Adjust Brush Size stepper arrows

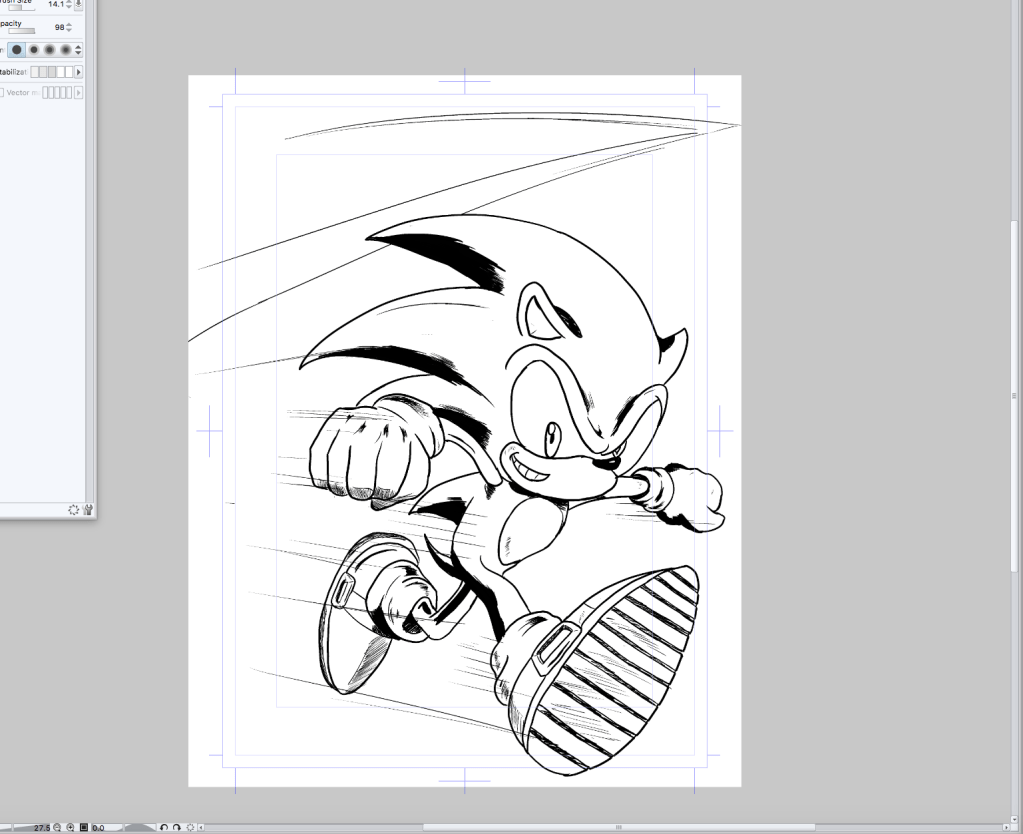click(x=68, y=5)
